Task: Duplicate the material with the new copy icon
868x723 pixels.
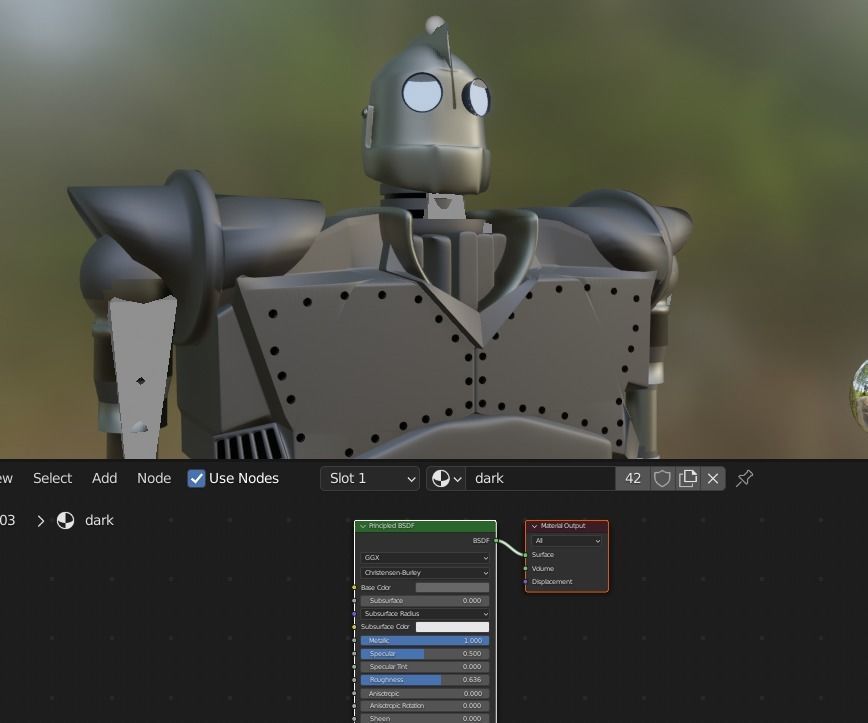Action: (x=688, y=478)
